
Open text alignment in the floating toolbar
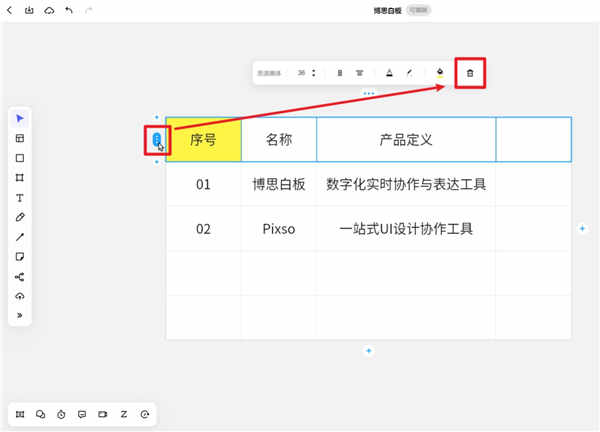[359, 73]
